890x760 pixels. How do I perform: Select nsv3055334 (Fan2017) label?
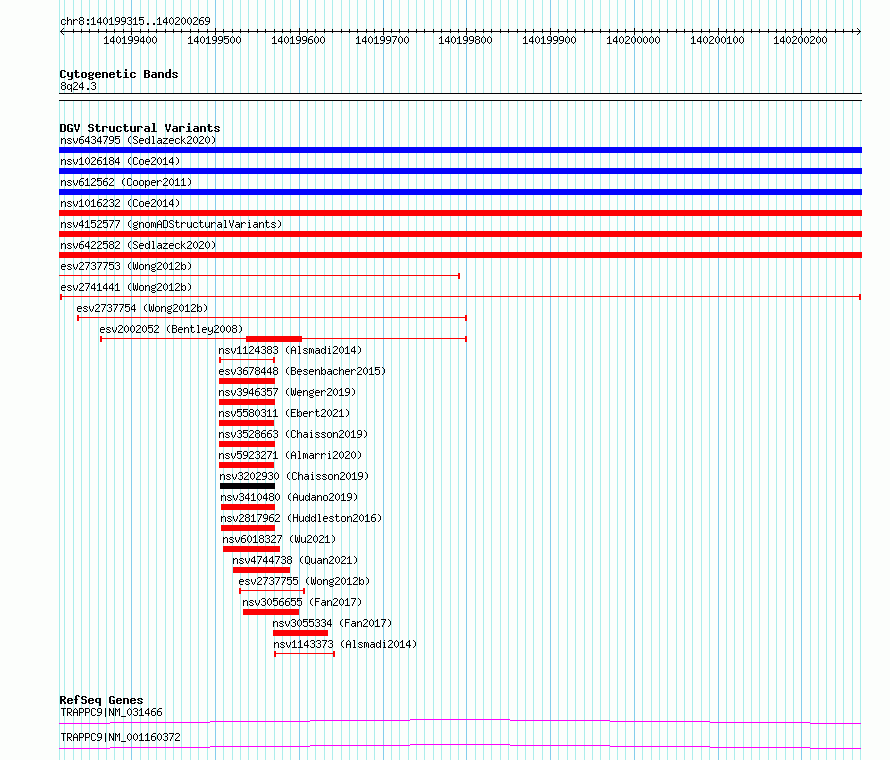(x=332, y=623)
